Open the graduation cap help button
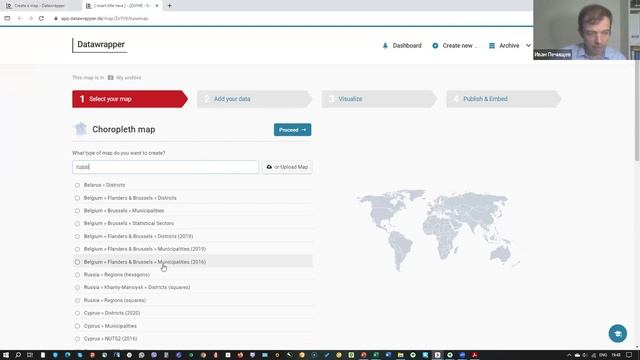Image resolution: width=640 pixels, height=360 pixels. (x=618, y=333)
